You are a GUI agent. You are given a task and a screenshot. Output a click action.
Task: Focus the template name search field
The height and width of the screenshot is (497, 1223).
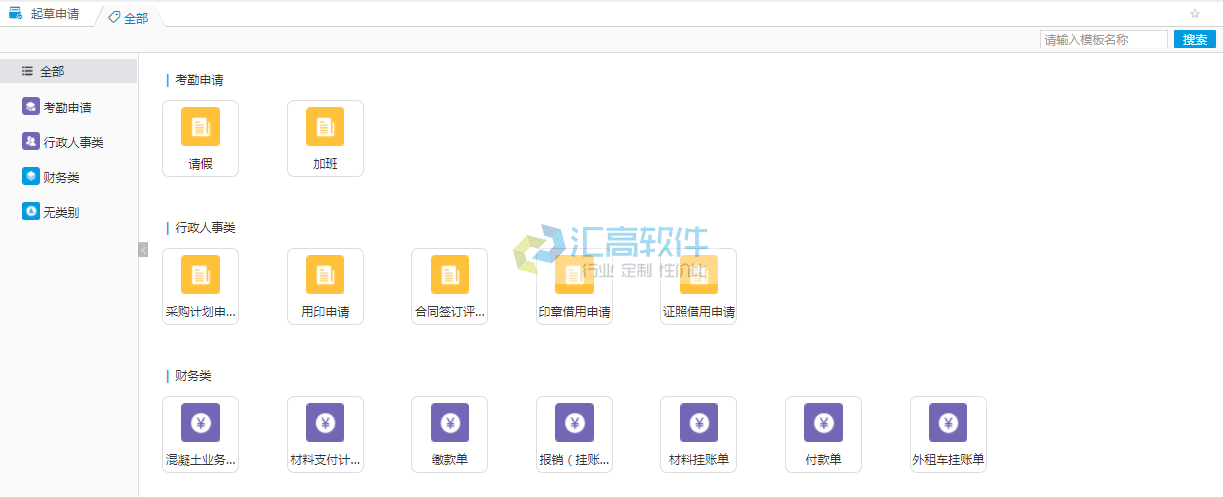tap(1103, 40)
